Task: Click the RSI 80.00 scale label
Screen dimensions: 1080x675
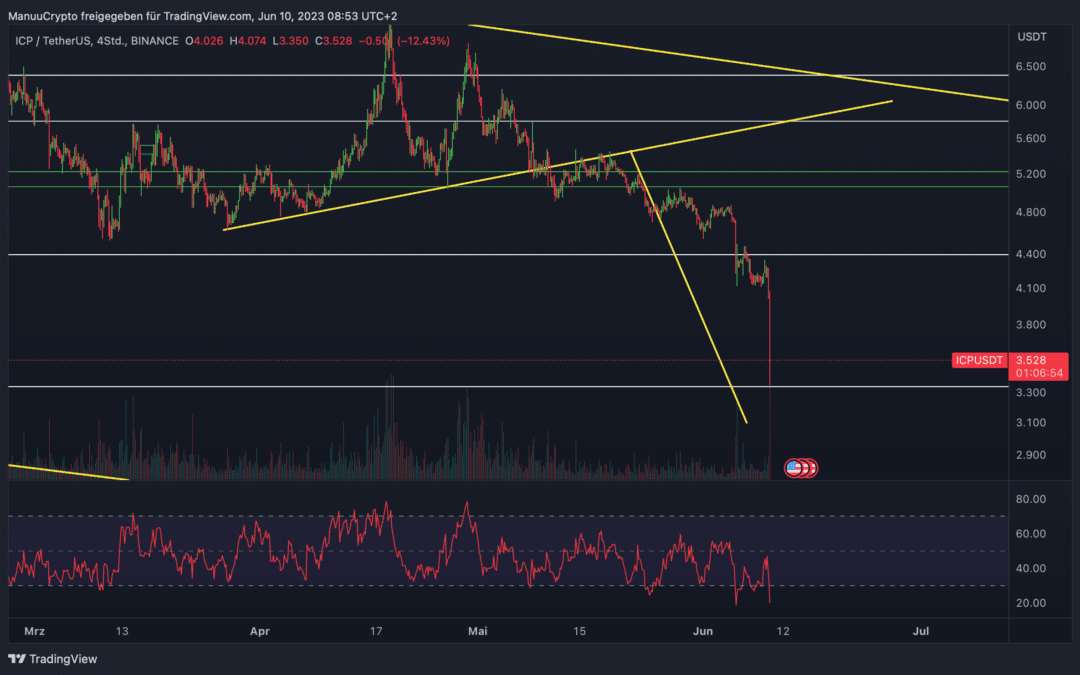Action: (x=1030, y=499)
